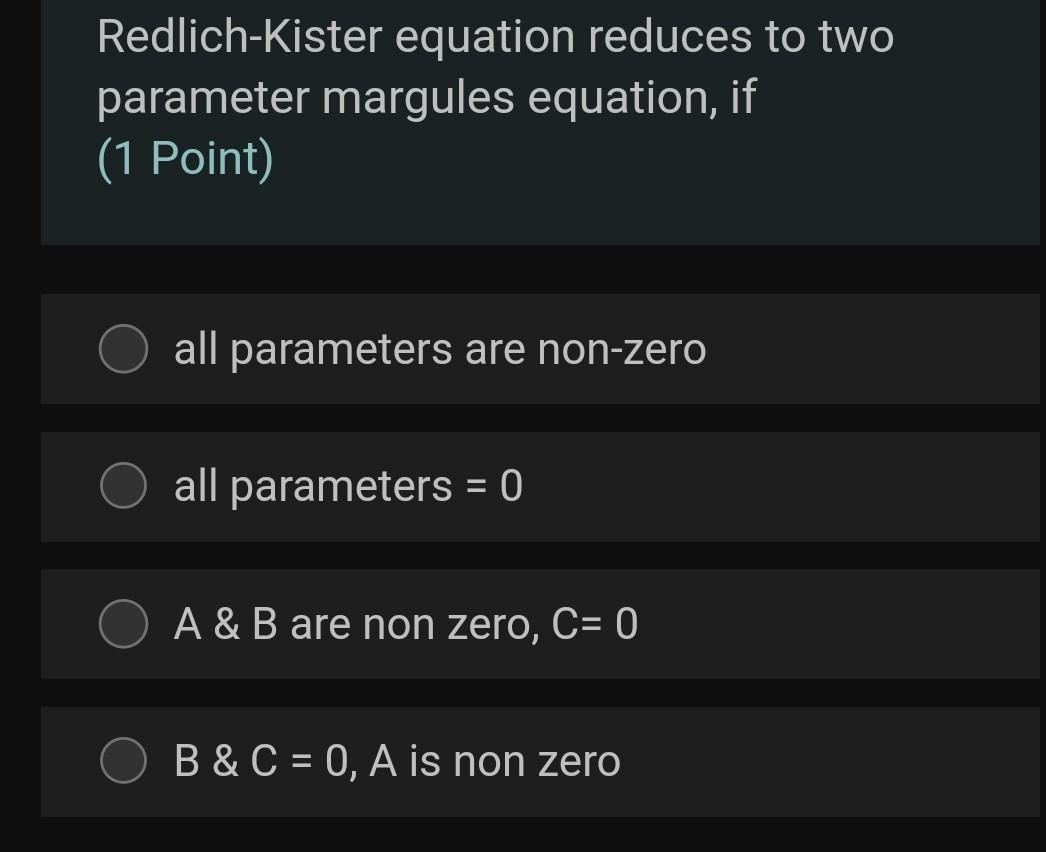
Task: Click the radio circle beside "all parameters = 0"
Action: pos(123,486)
